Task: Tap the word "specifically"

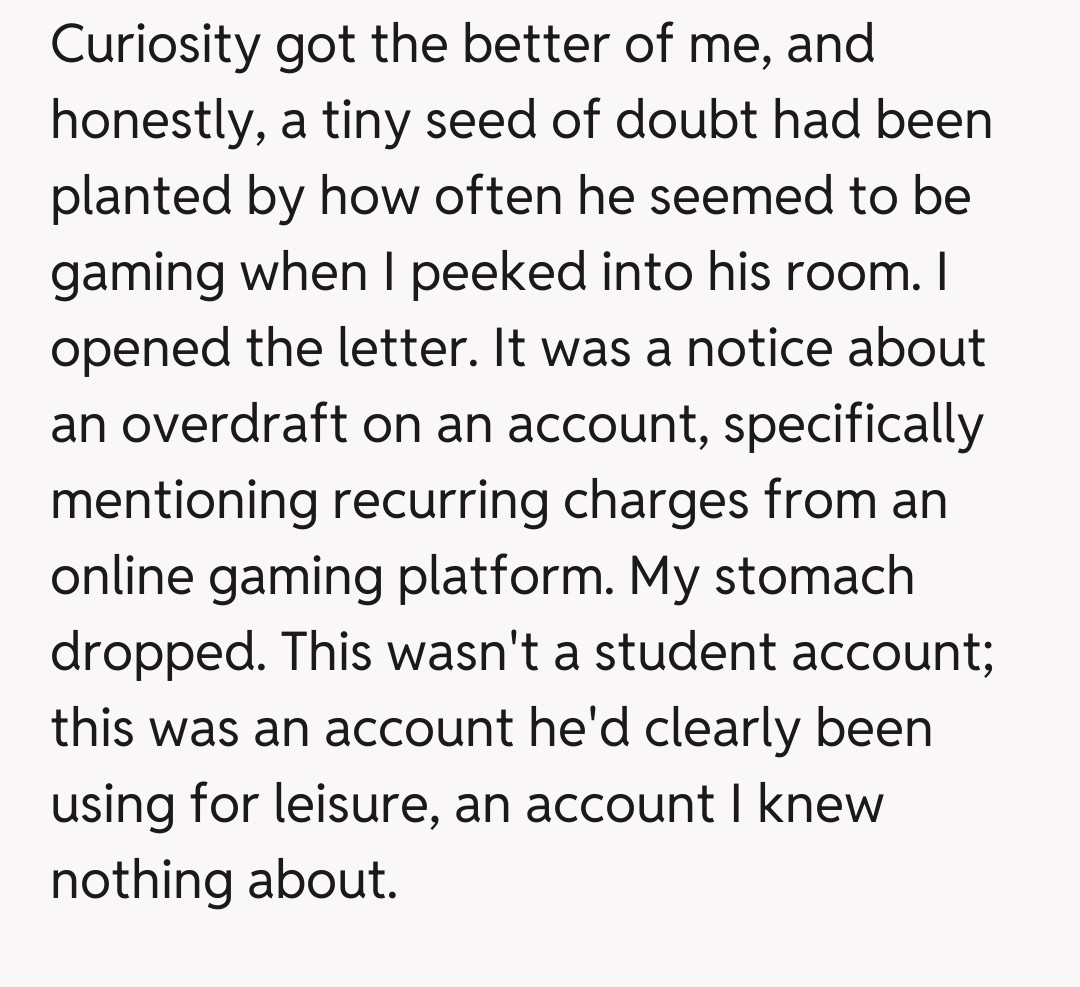Action: point(853,427)
